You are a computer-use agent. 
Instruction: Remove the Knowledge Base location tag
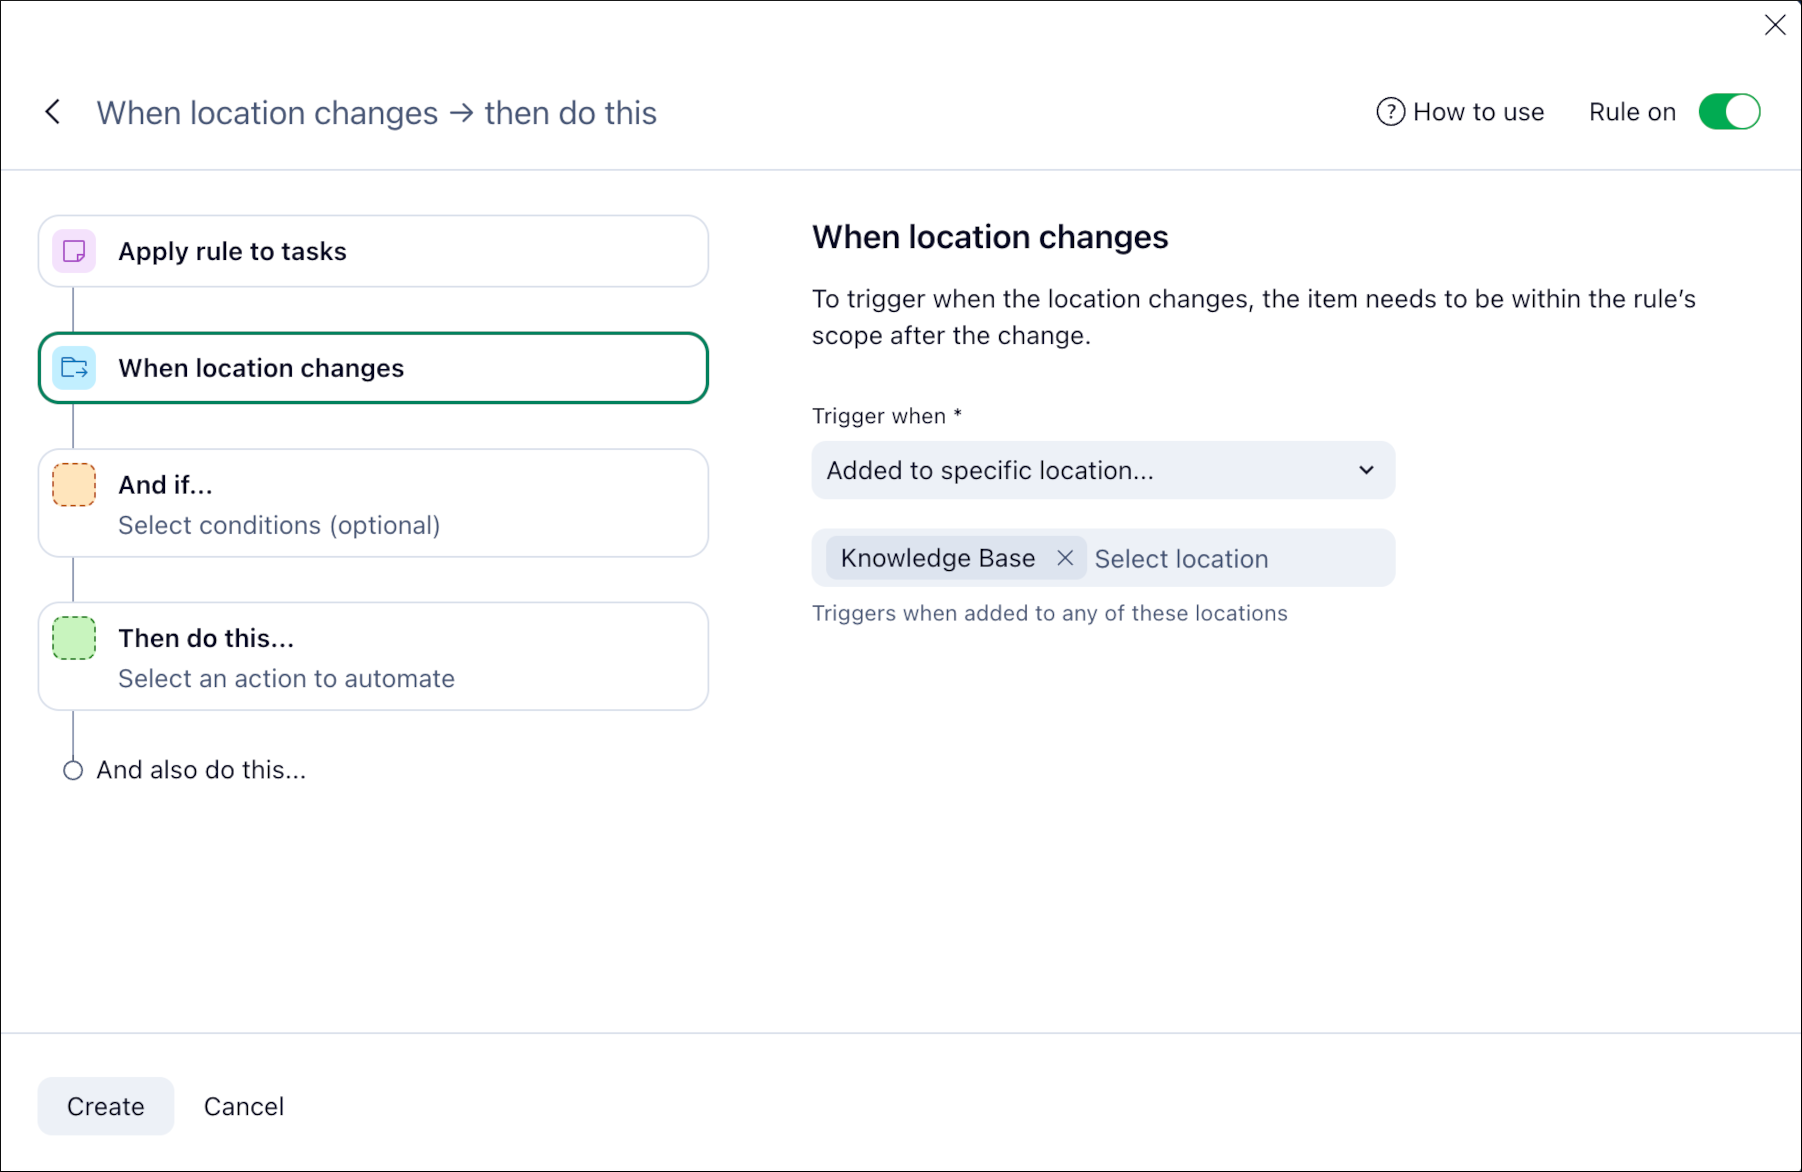[1065, 558]
